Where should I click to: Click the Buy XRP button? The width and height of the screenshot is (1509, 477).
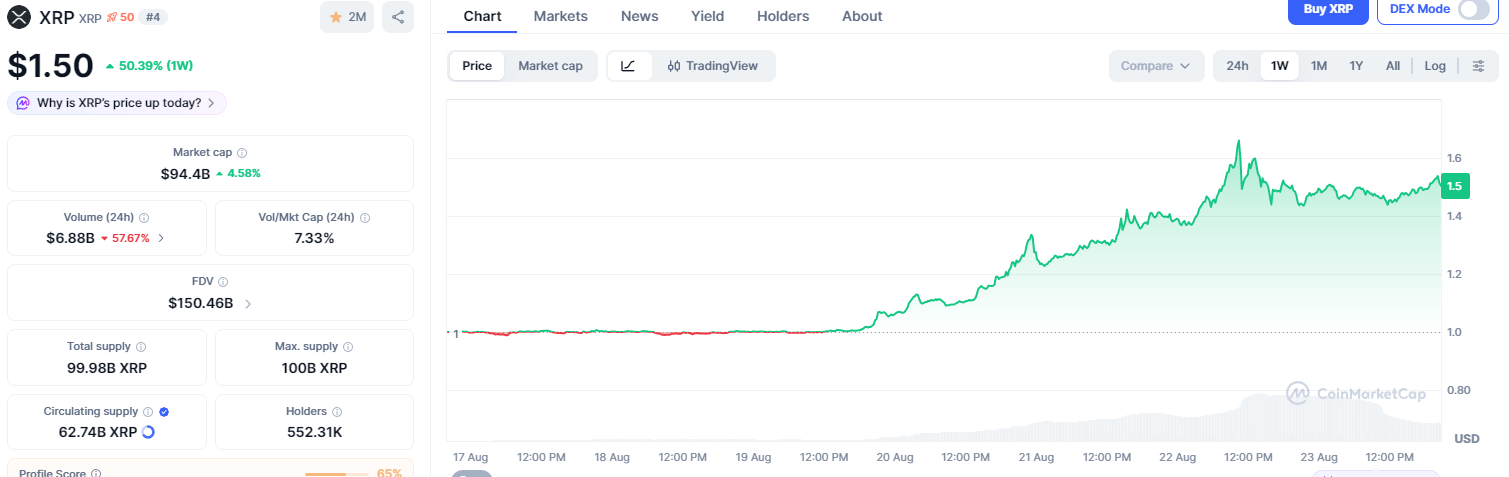coord(1328,10)
